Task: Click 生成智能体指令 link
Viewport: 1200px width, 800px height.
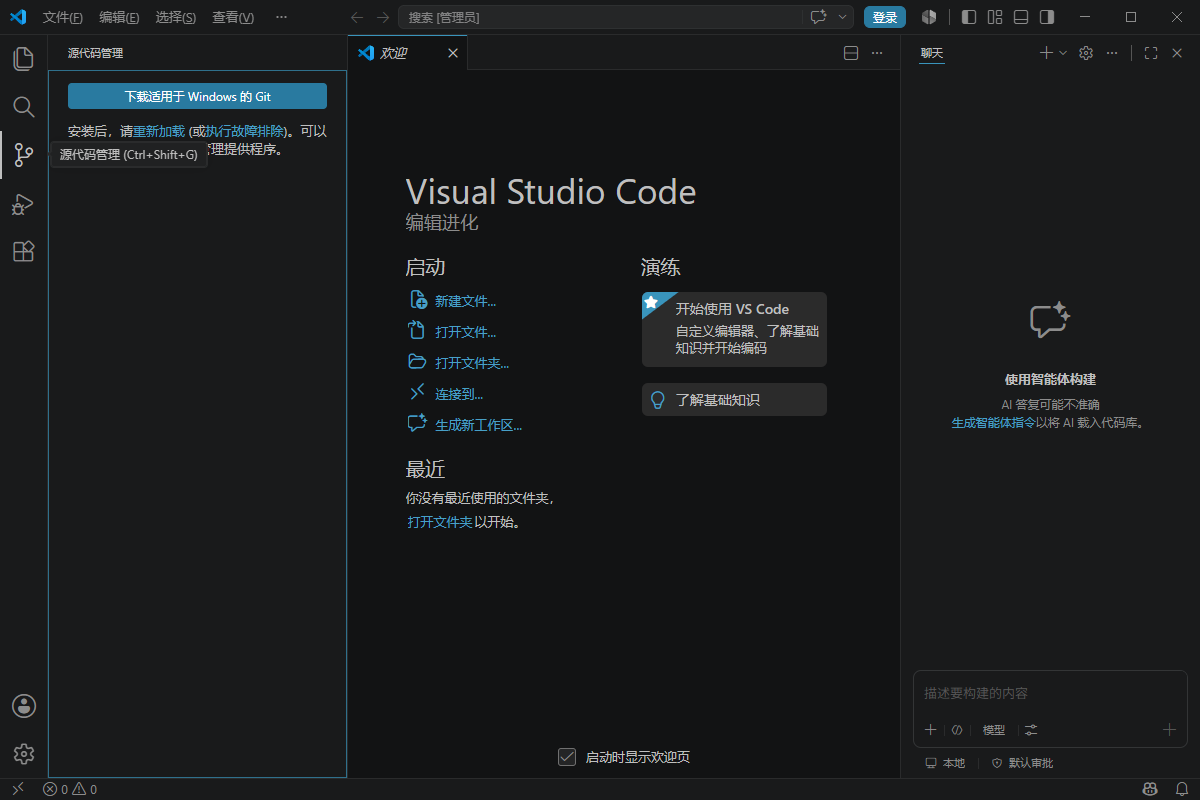Action: (993, 423)
